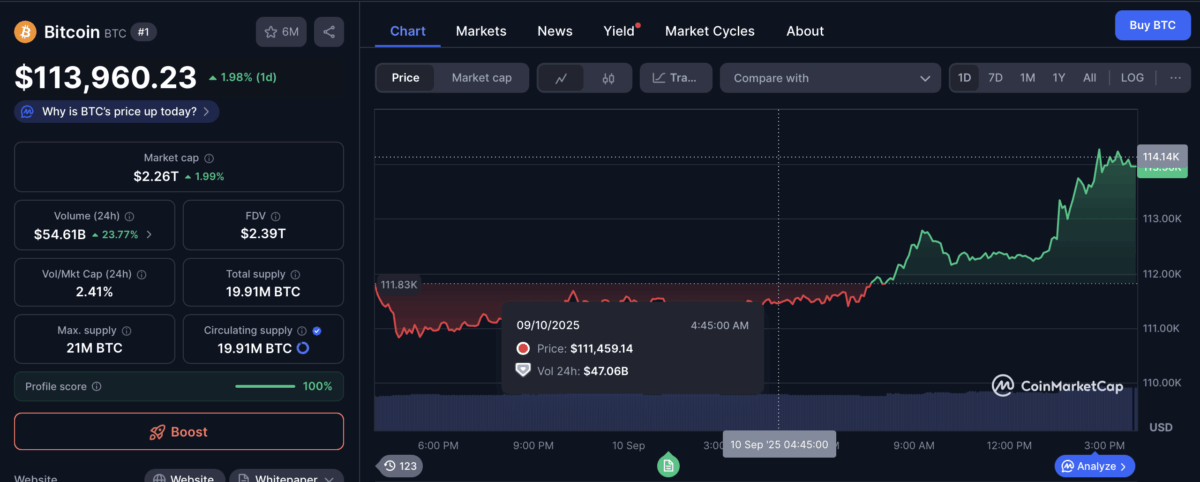
Task: Expand Why is BTC's price up today
Action: 117,112
